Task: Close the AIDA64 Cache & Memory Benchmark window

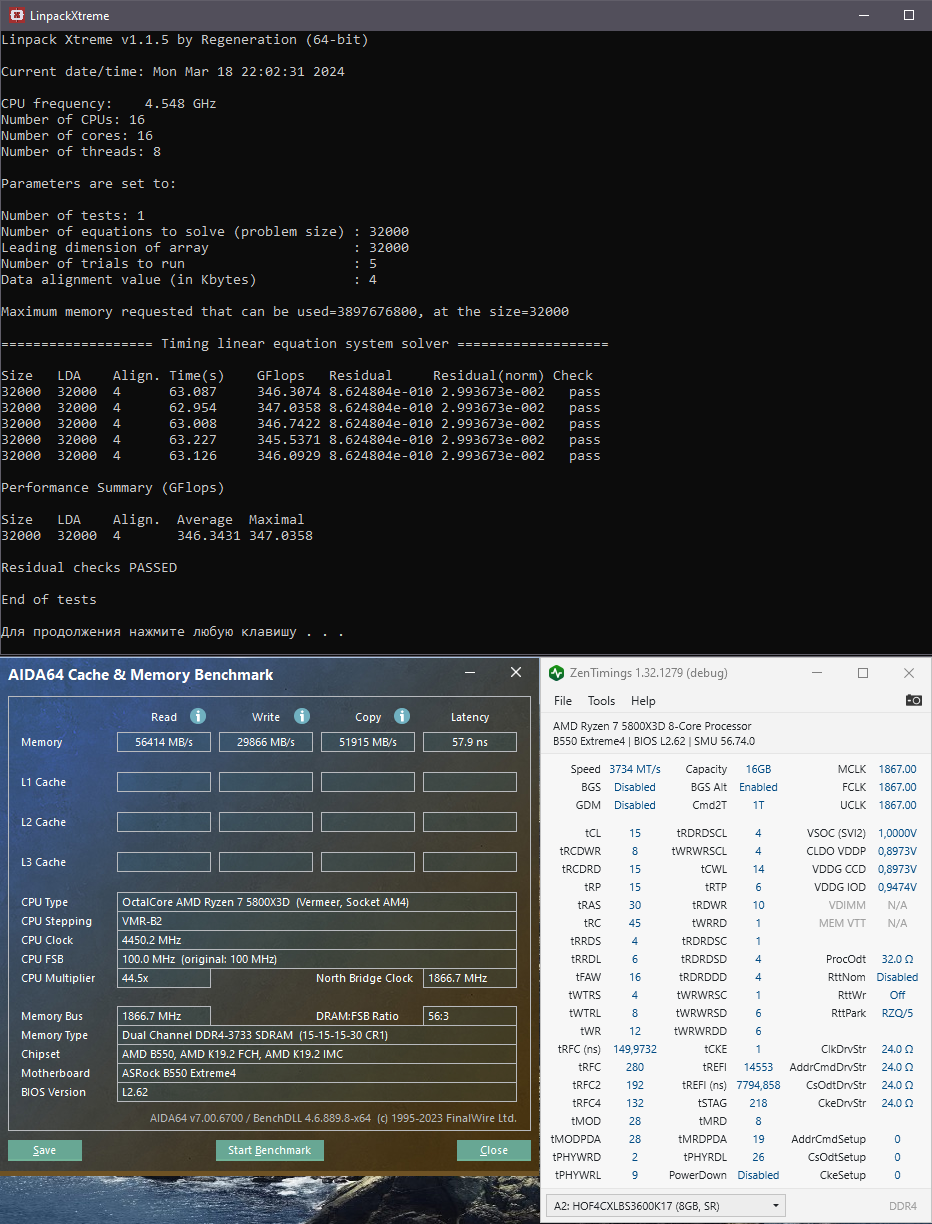Action: pos(516,673)
